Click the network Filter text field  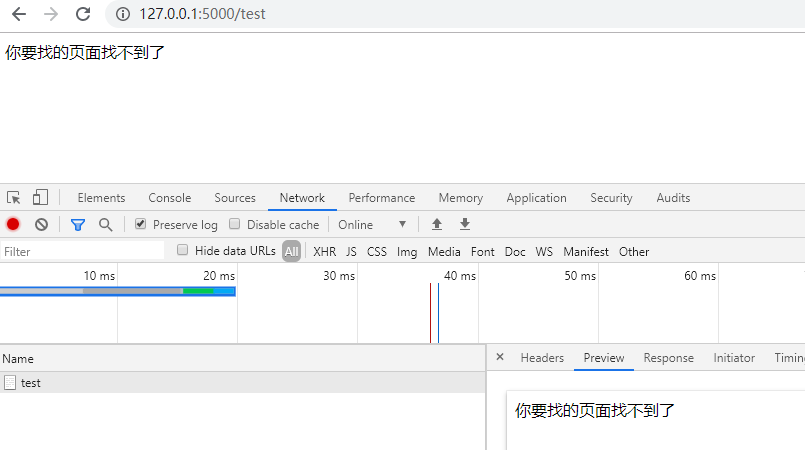(82, 251)
